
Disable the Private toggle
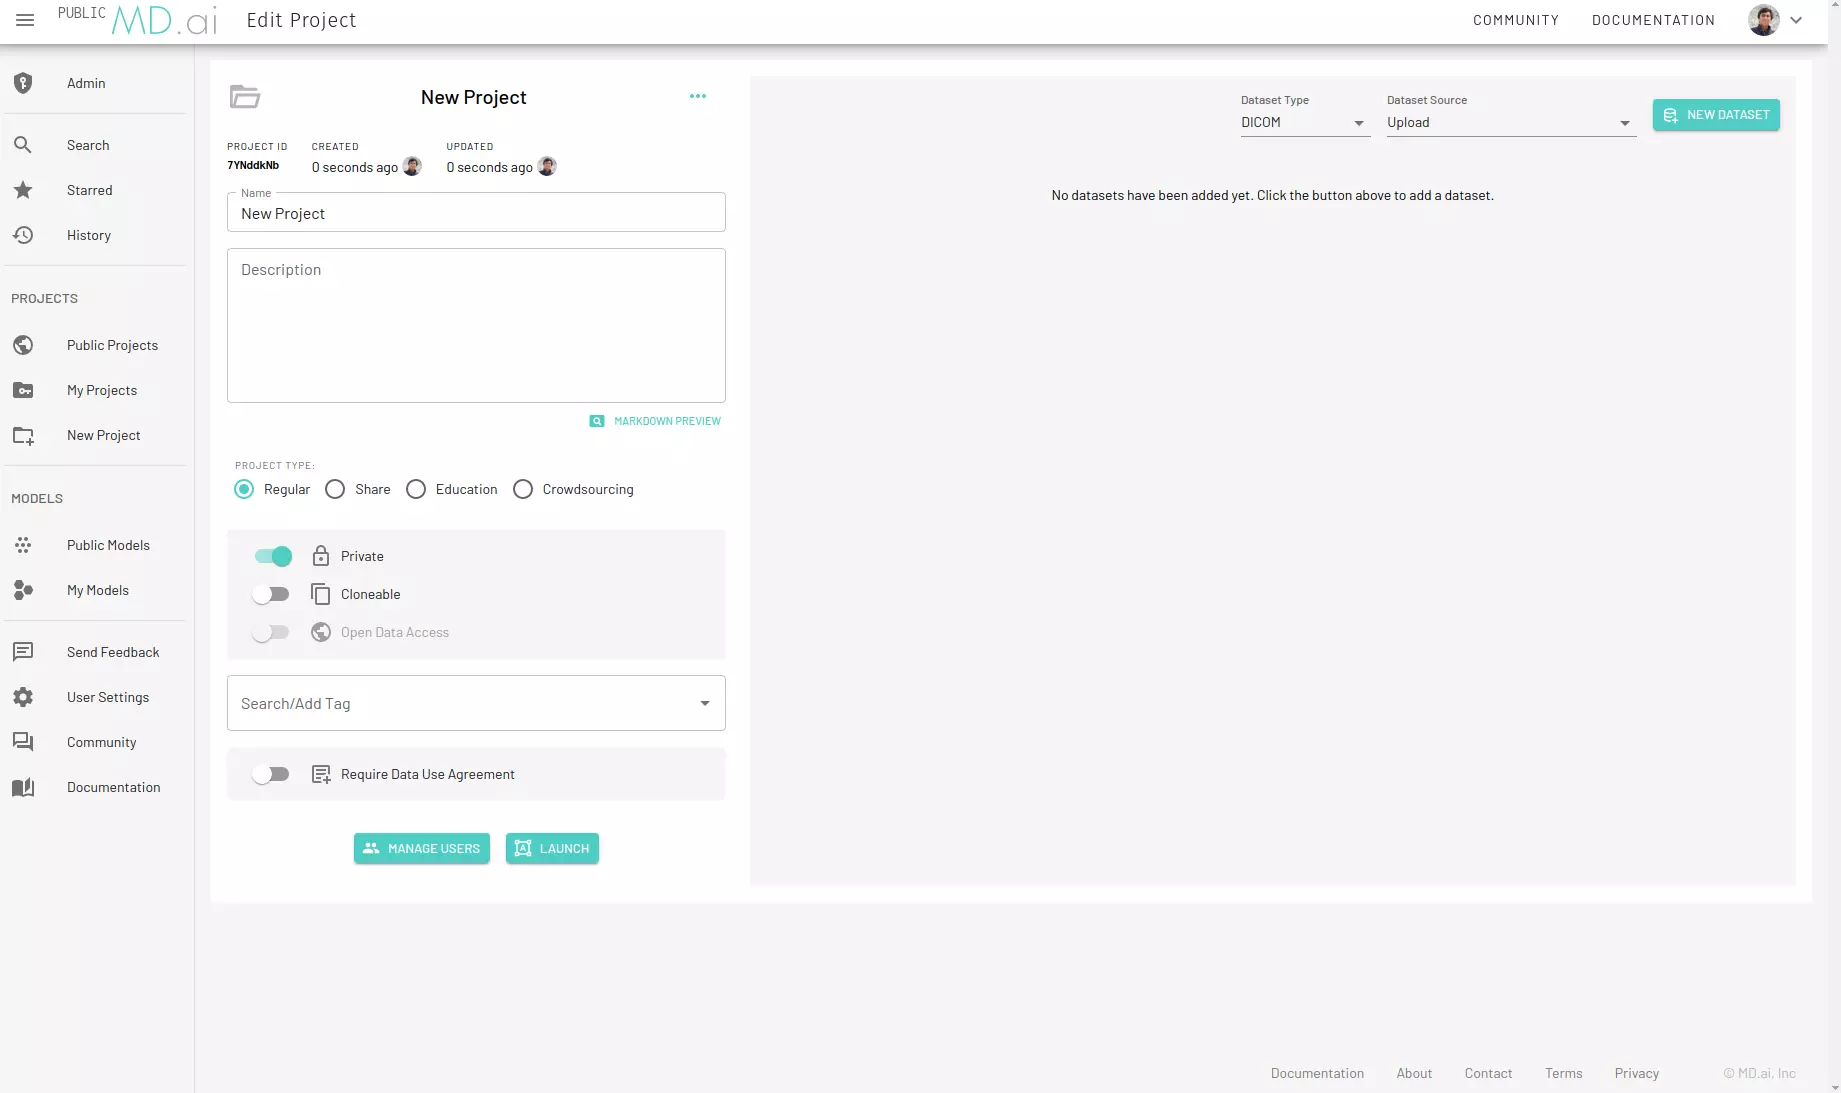(x=271, y=556)
